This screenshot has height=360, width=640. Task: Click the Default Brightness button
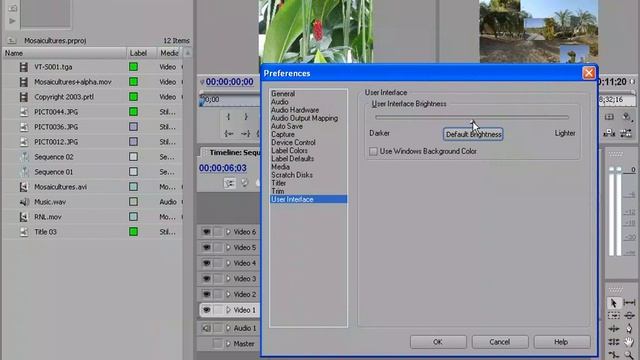473,134
